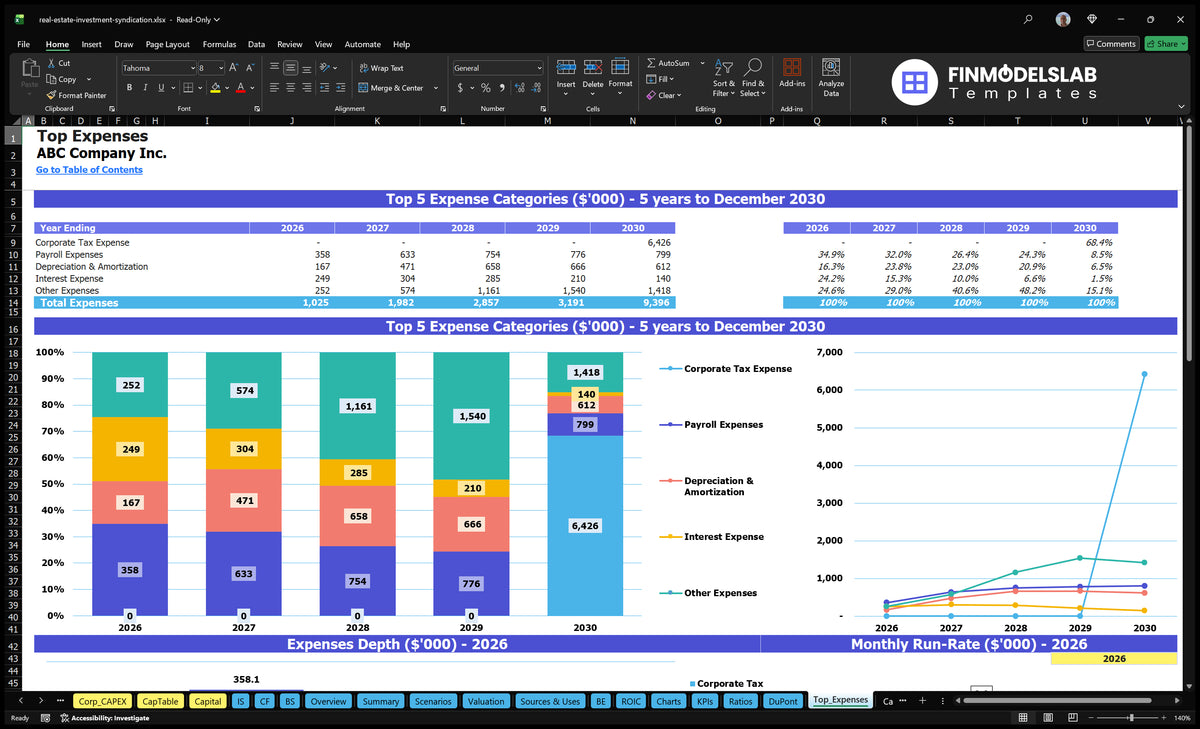This screenshot has width=1200, height=729.
Task: Open Sort & Filter icon
Action: [723, 67]
